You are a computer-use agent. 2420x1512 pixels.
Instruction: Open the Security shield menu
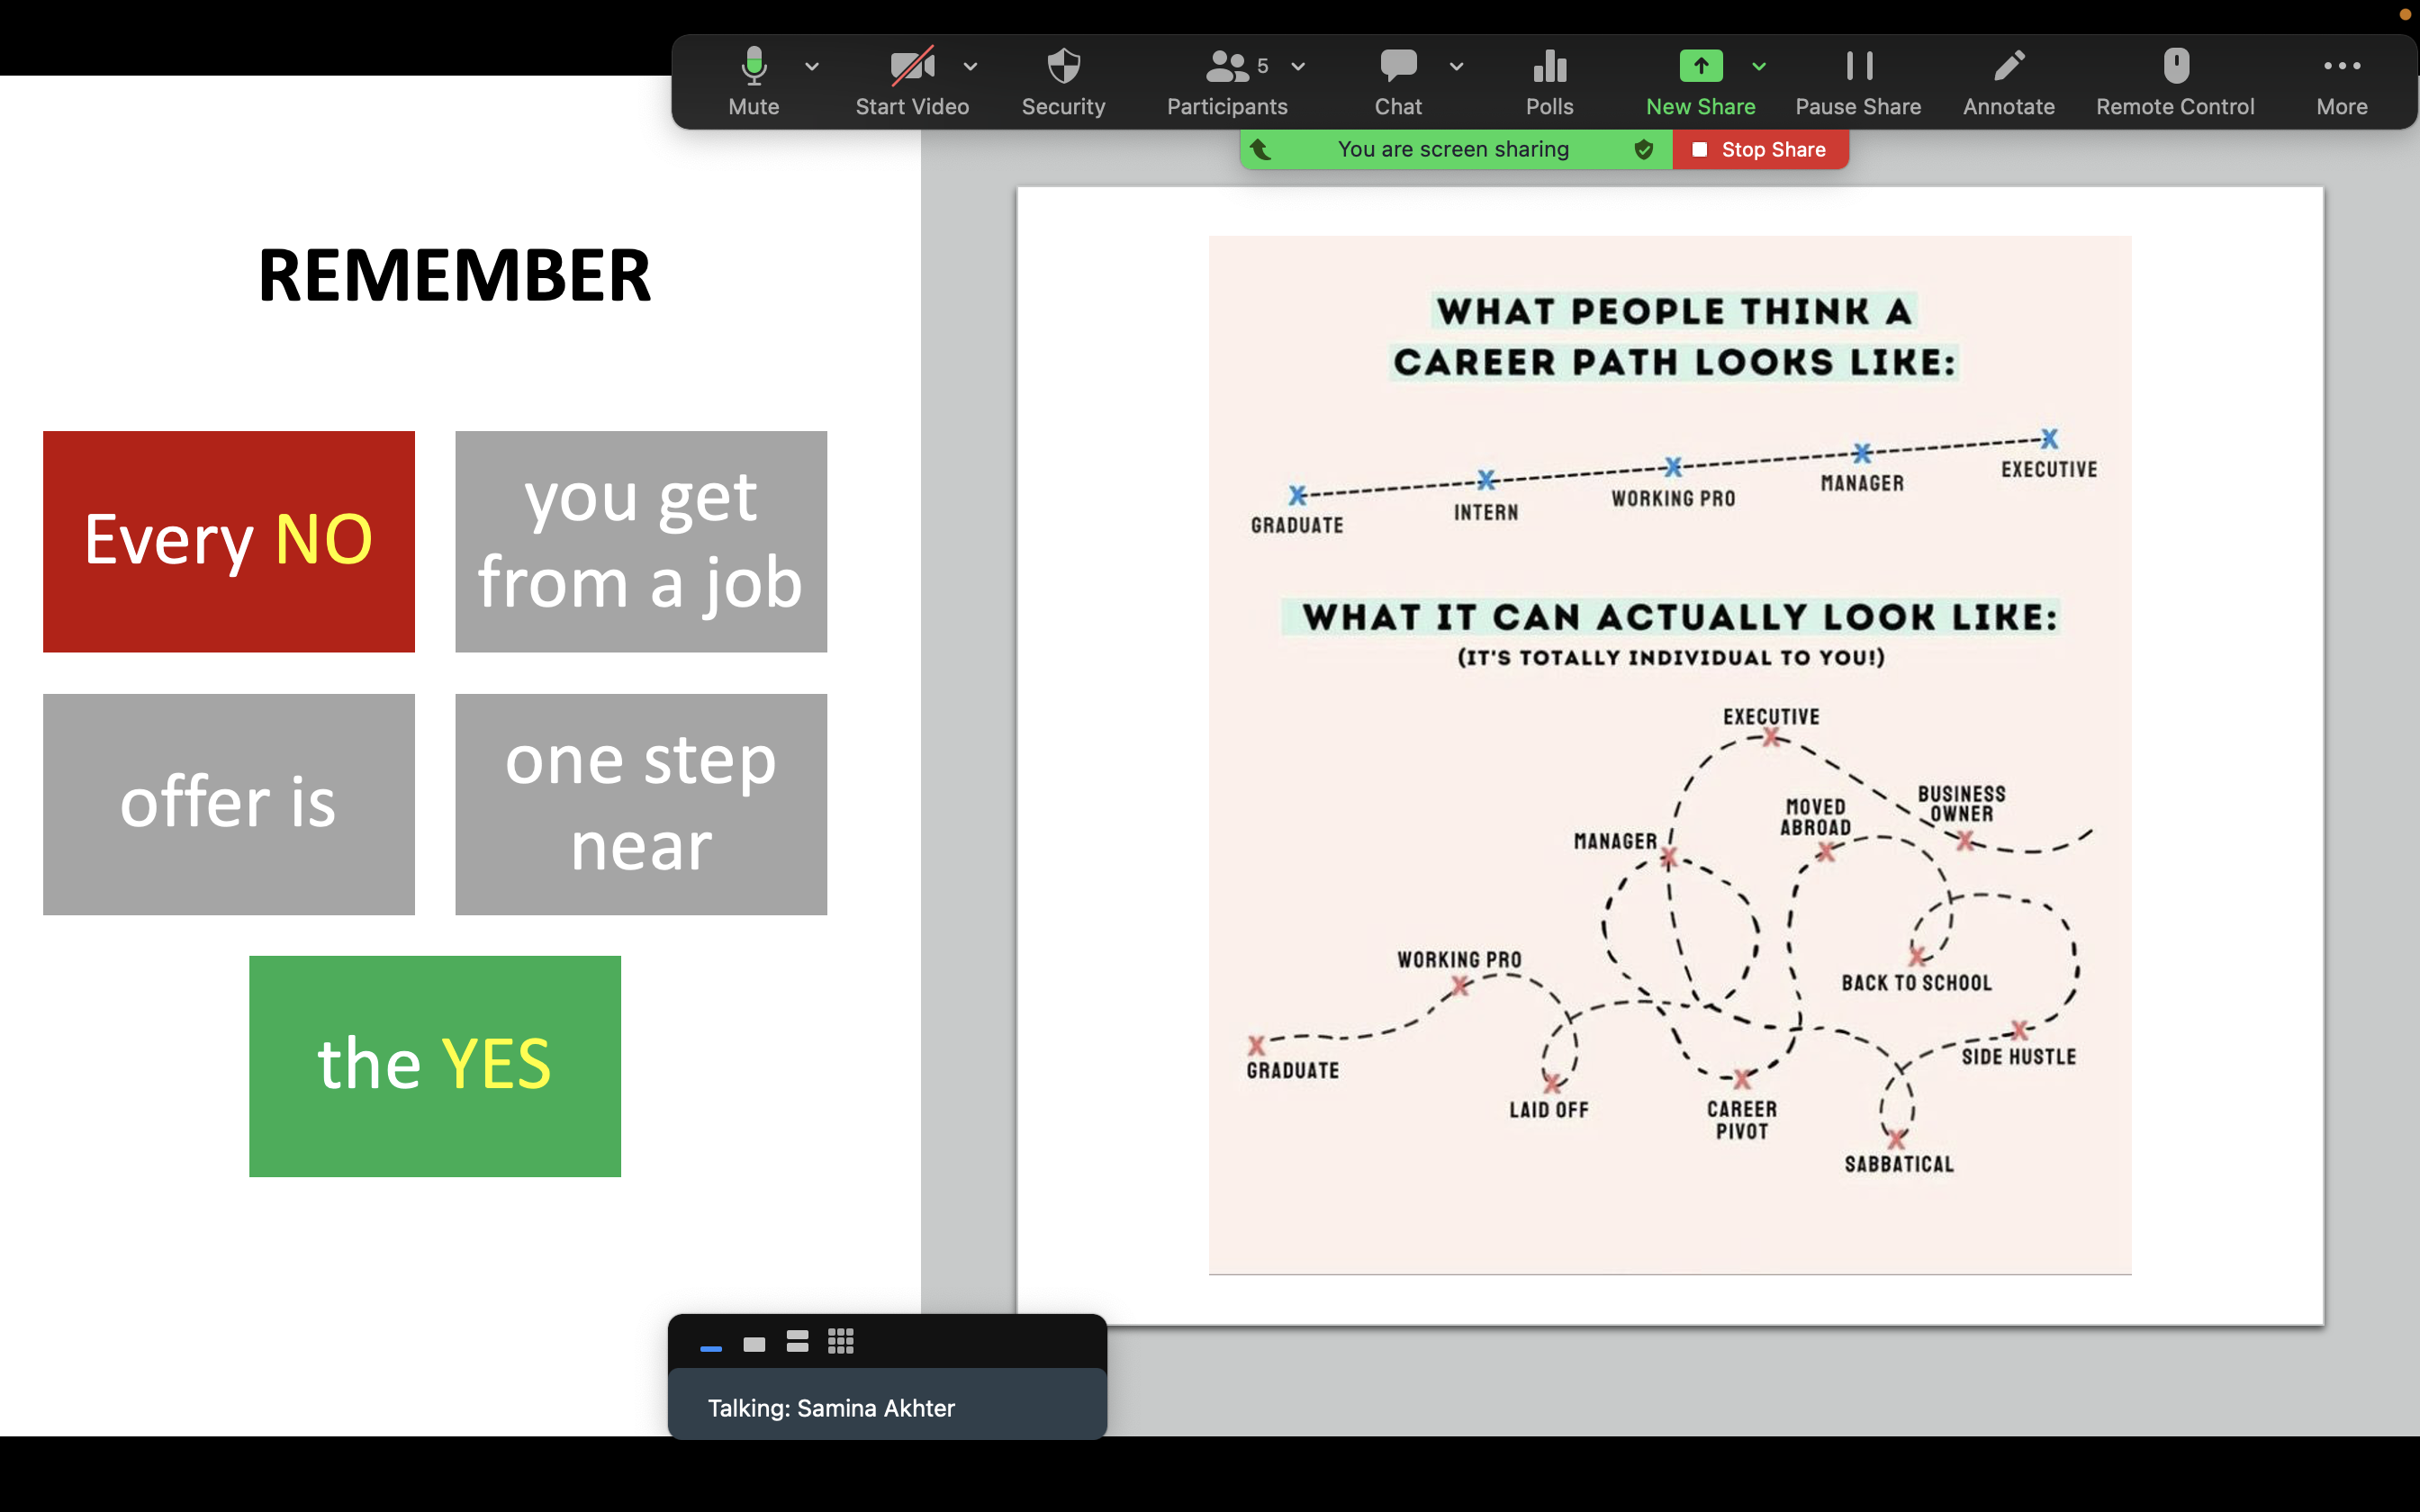pyautogui.click(x=1063, y=80)
